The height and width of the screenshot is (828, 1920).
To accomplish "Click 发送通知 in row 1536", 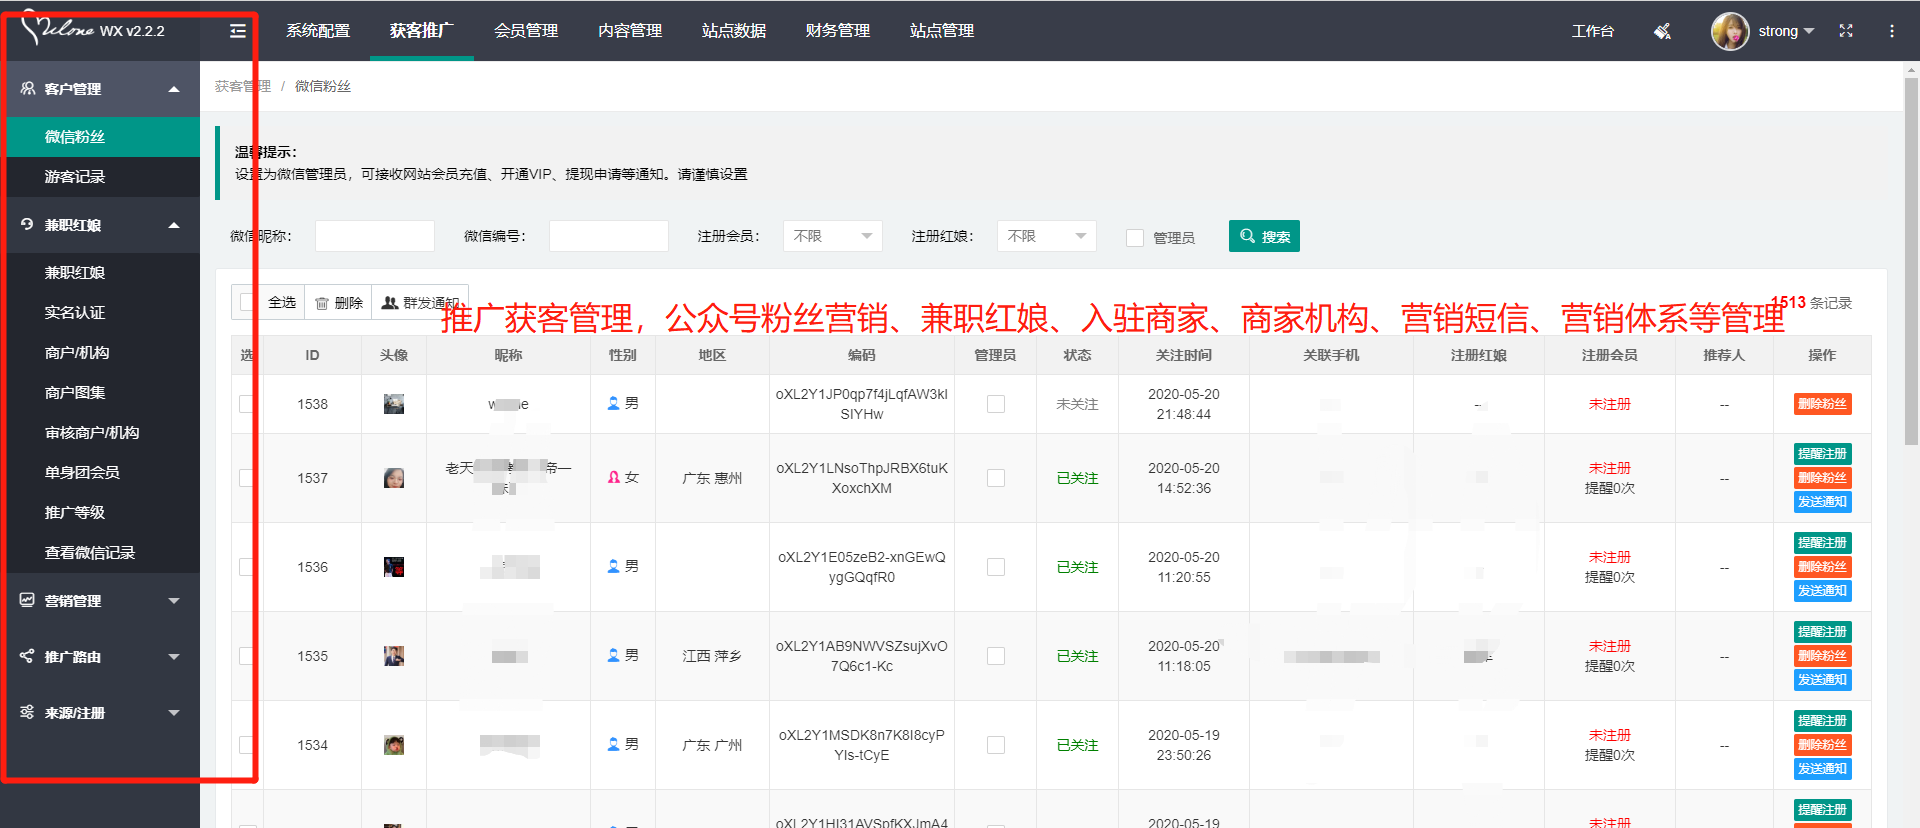I will point(1822,591).
